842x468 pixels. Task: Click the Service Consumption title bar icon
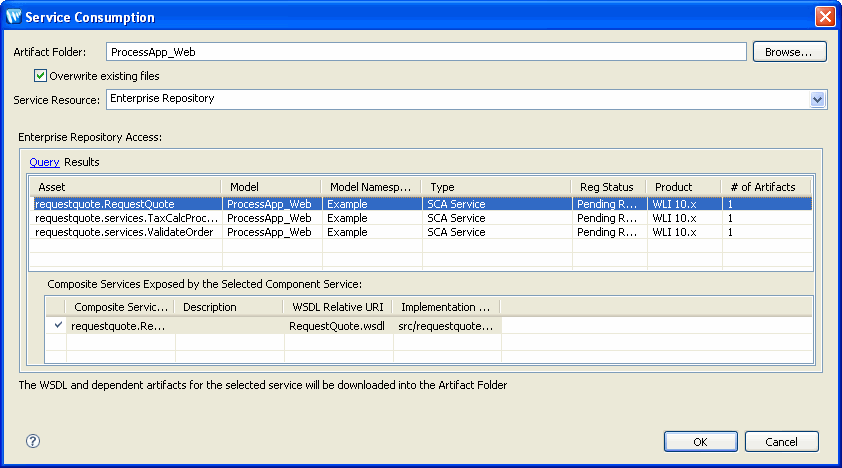[x=14, y=17]
